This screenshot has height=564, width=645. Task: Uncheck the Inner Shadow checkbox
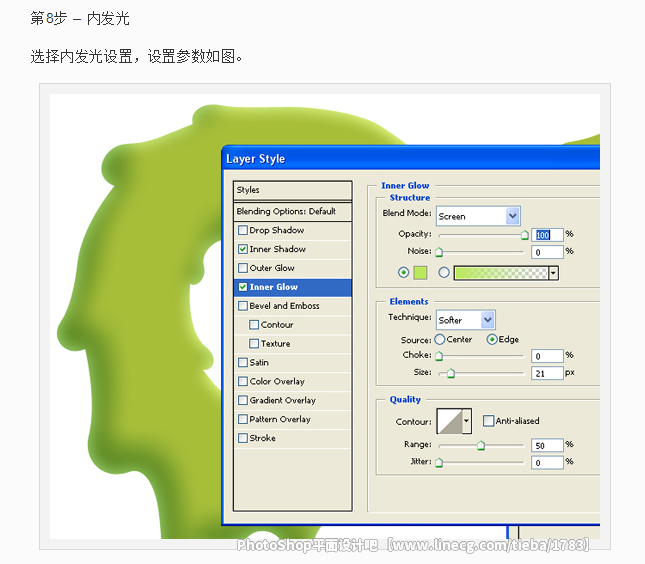pos(243,249)
